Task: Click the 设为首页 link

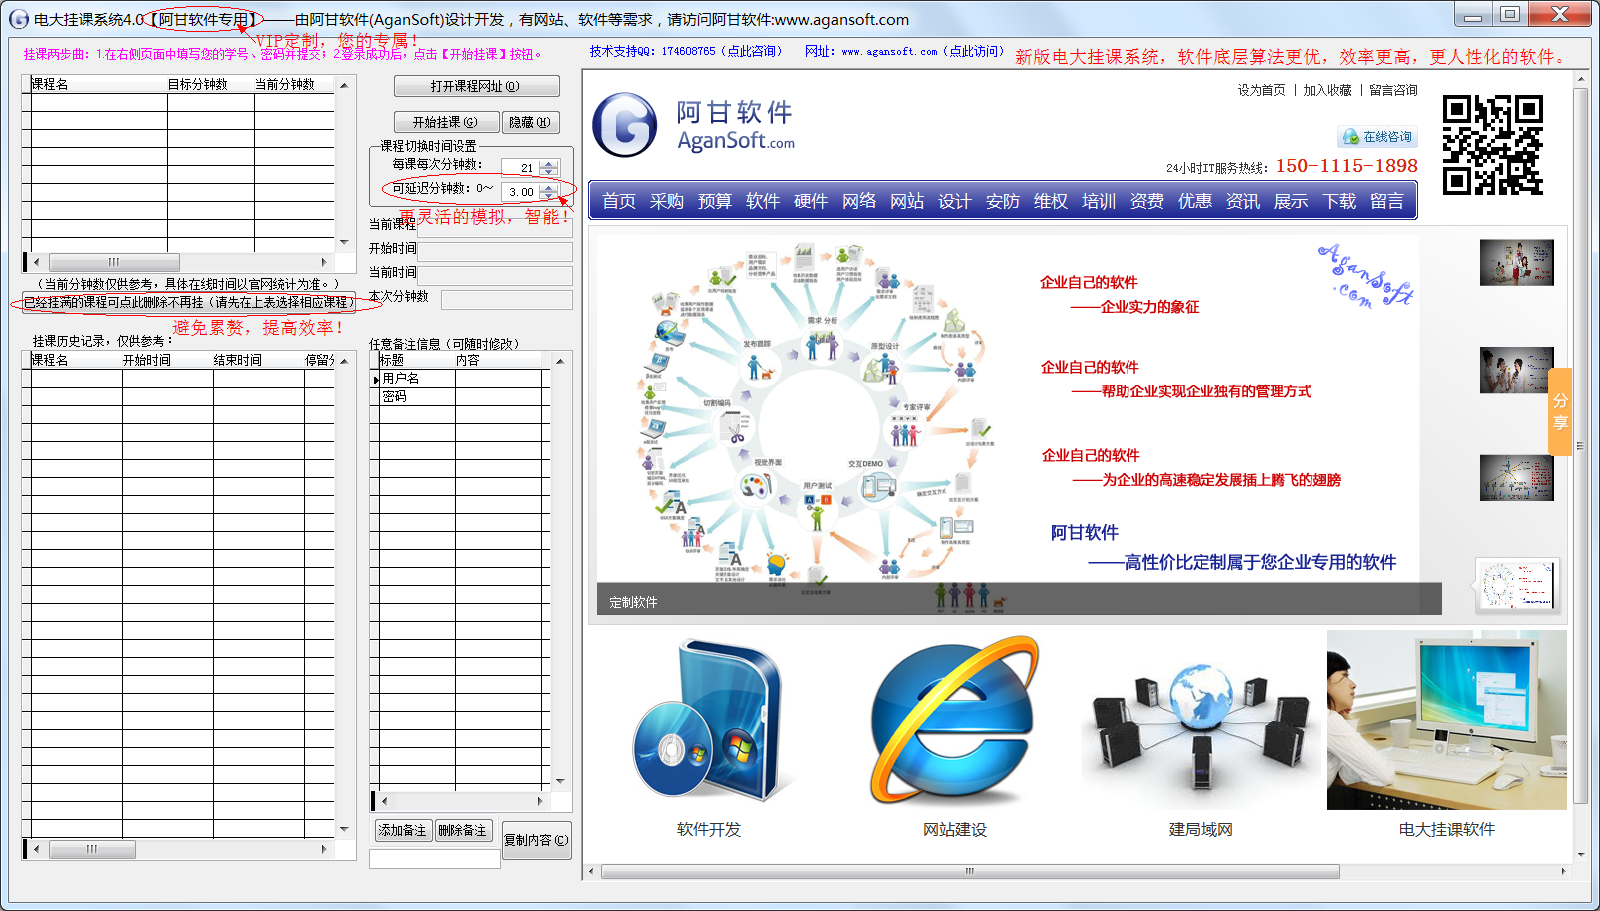Action: coord(1261,90)
